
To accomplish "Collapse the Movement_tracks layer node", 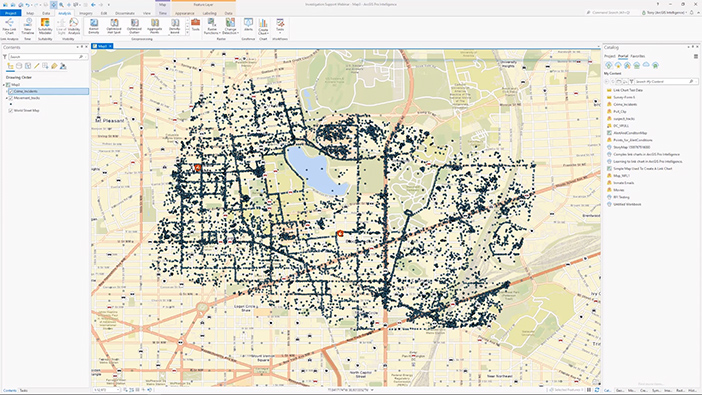I will (x=7, y=98).
